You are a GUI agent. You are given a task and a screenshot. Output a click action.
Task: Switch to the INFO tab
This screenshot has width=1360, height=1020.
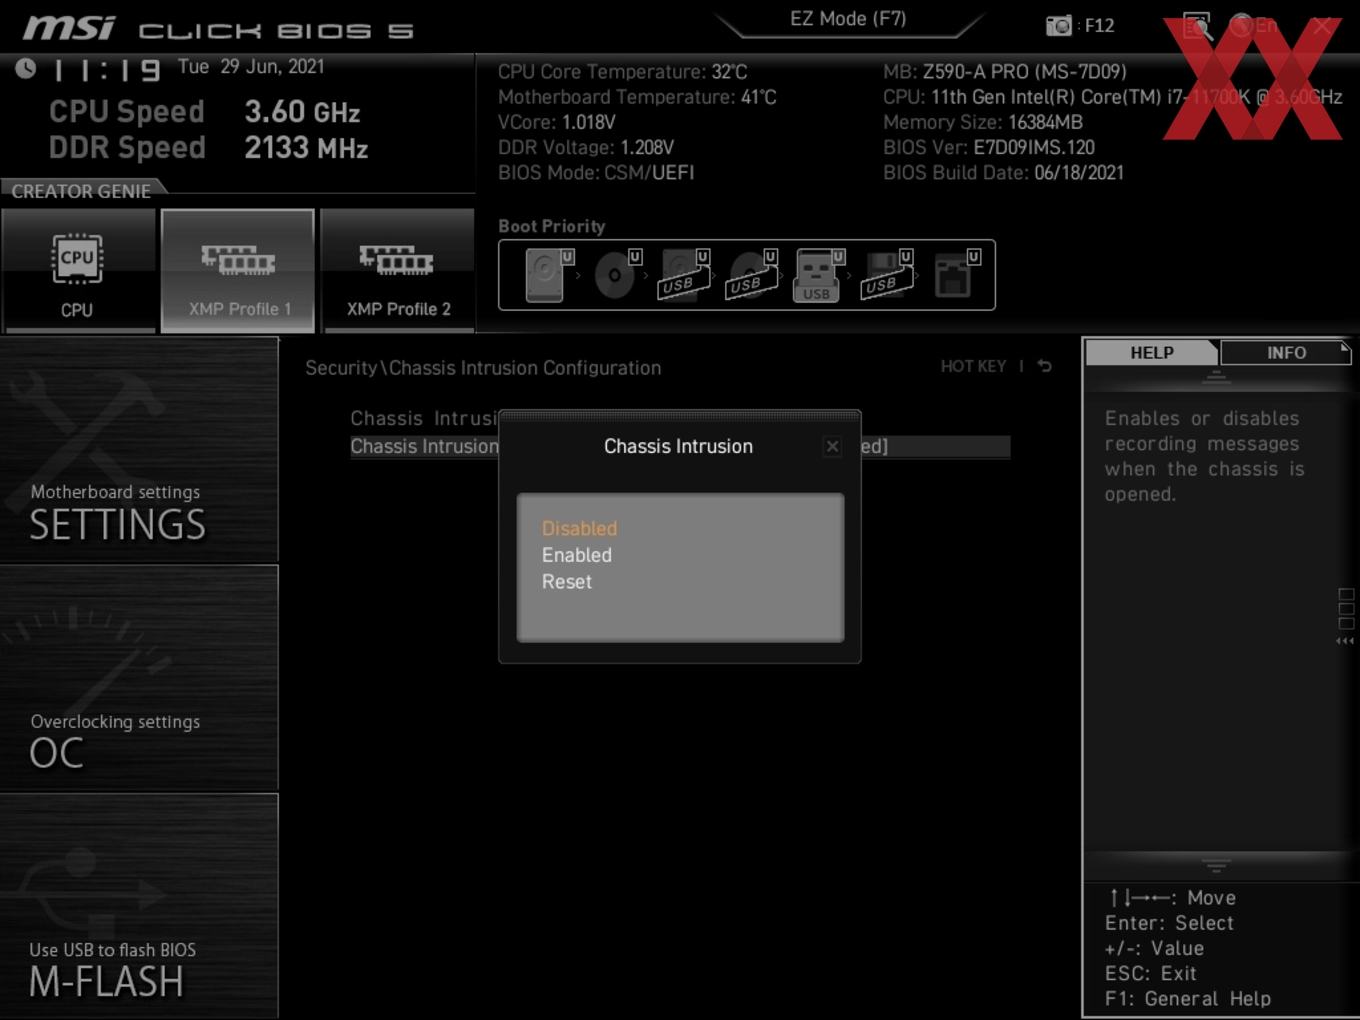tap(1286, 353)
